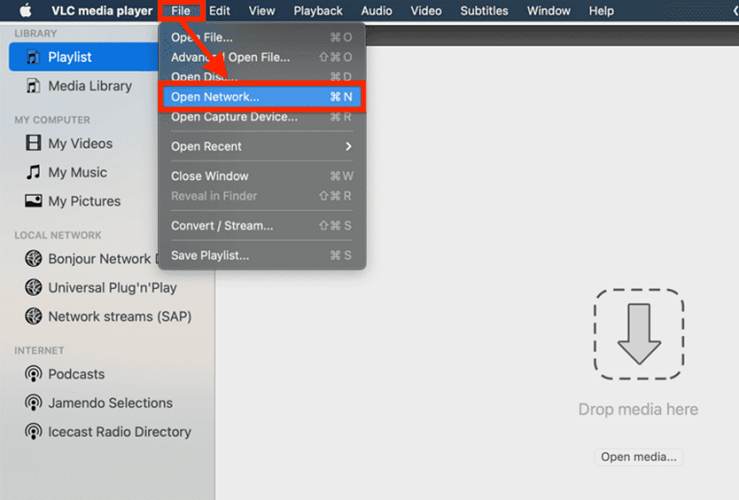Click the Icecast Radio Directory icon
The width and height of the screenshot is (739, 500).
point(33,432)
